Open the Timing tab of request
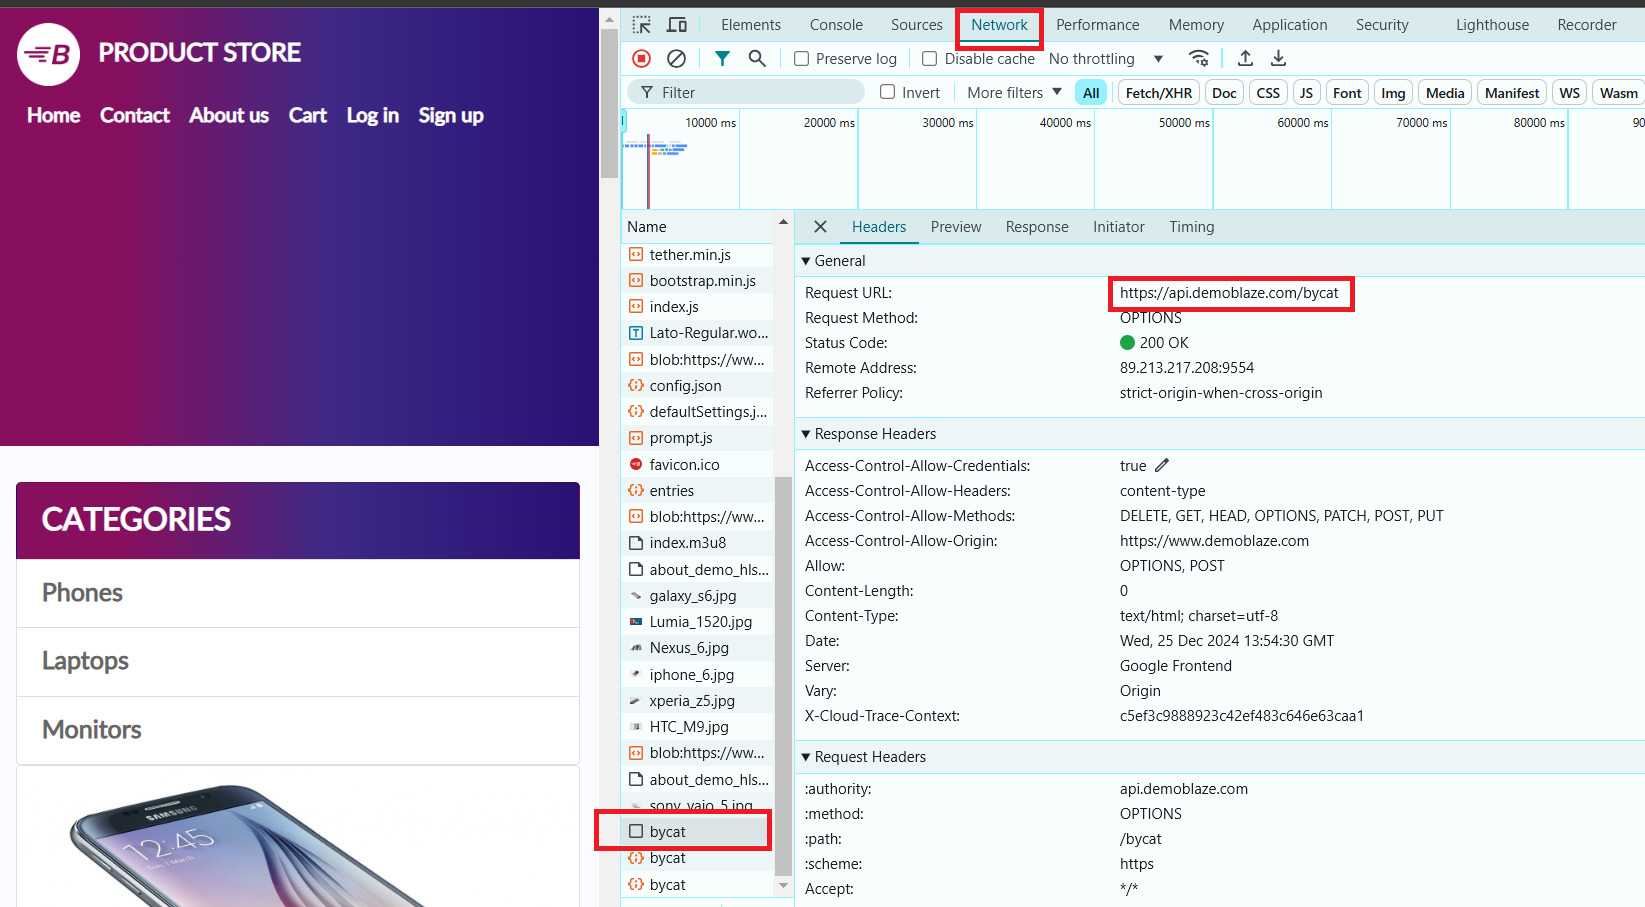 [x=1192, y=227]
